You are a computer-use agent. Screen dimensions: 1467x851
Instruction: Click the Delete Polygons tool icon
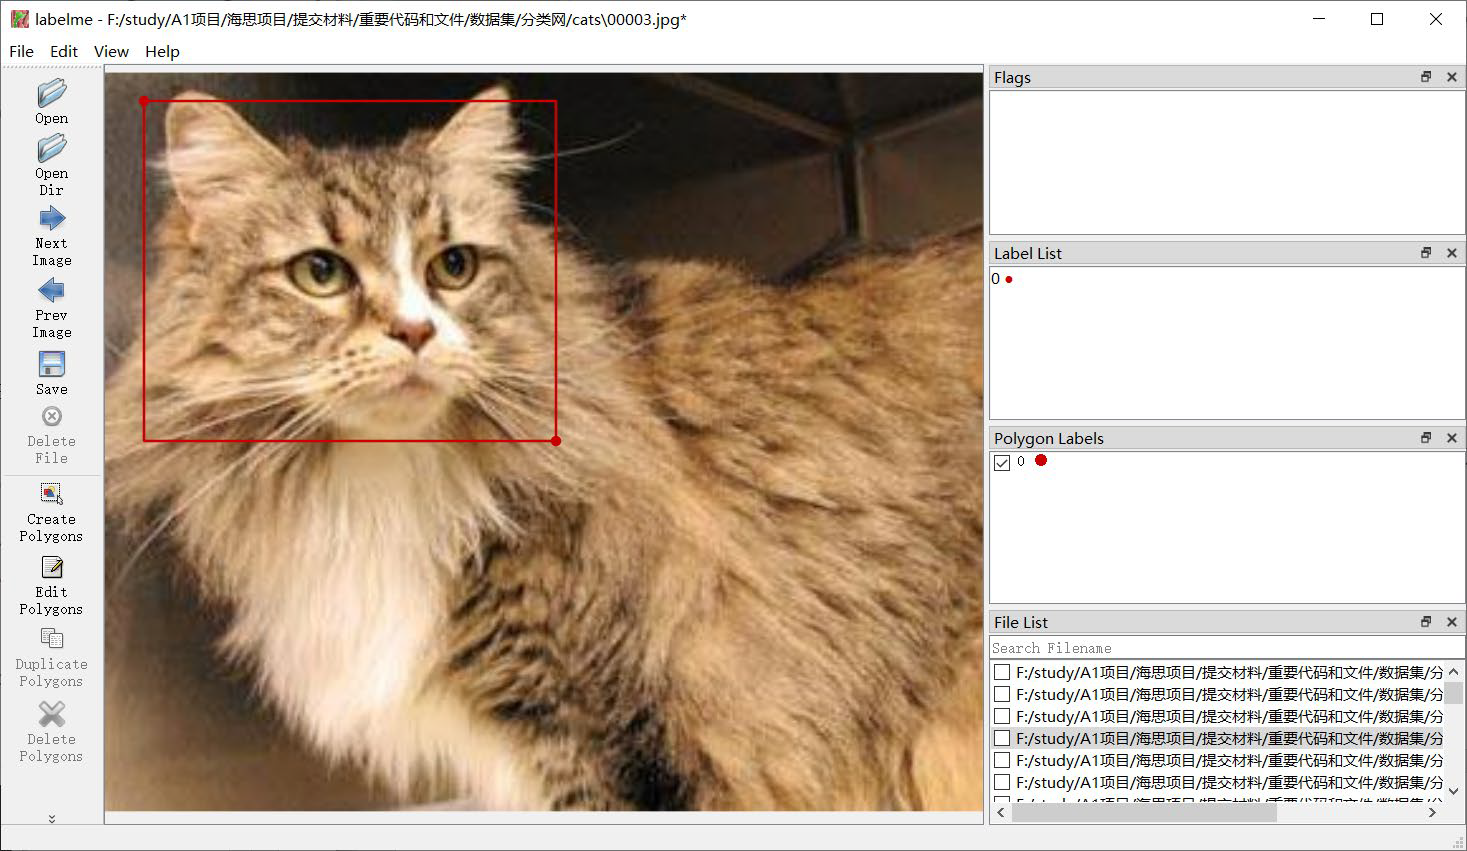point(52,713)
